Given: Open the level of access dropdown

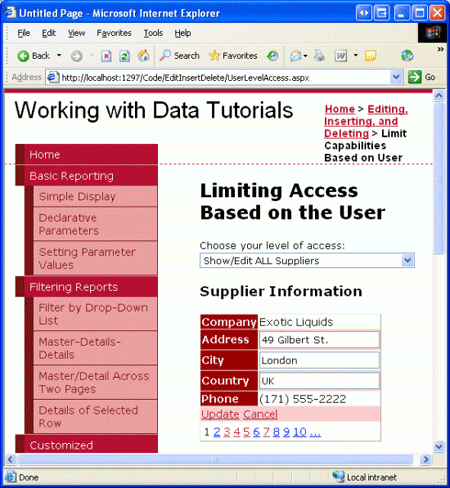Looking at the screenshot, I should (307, 260).
